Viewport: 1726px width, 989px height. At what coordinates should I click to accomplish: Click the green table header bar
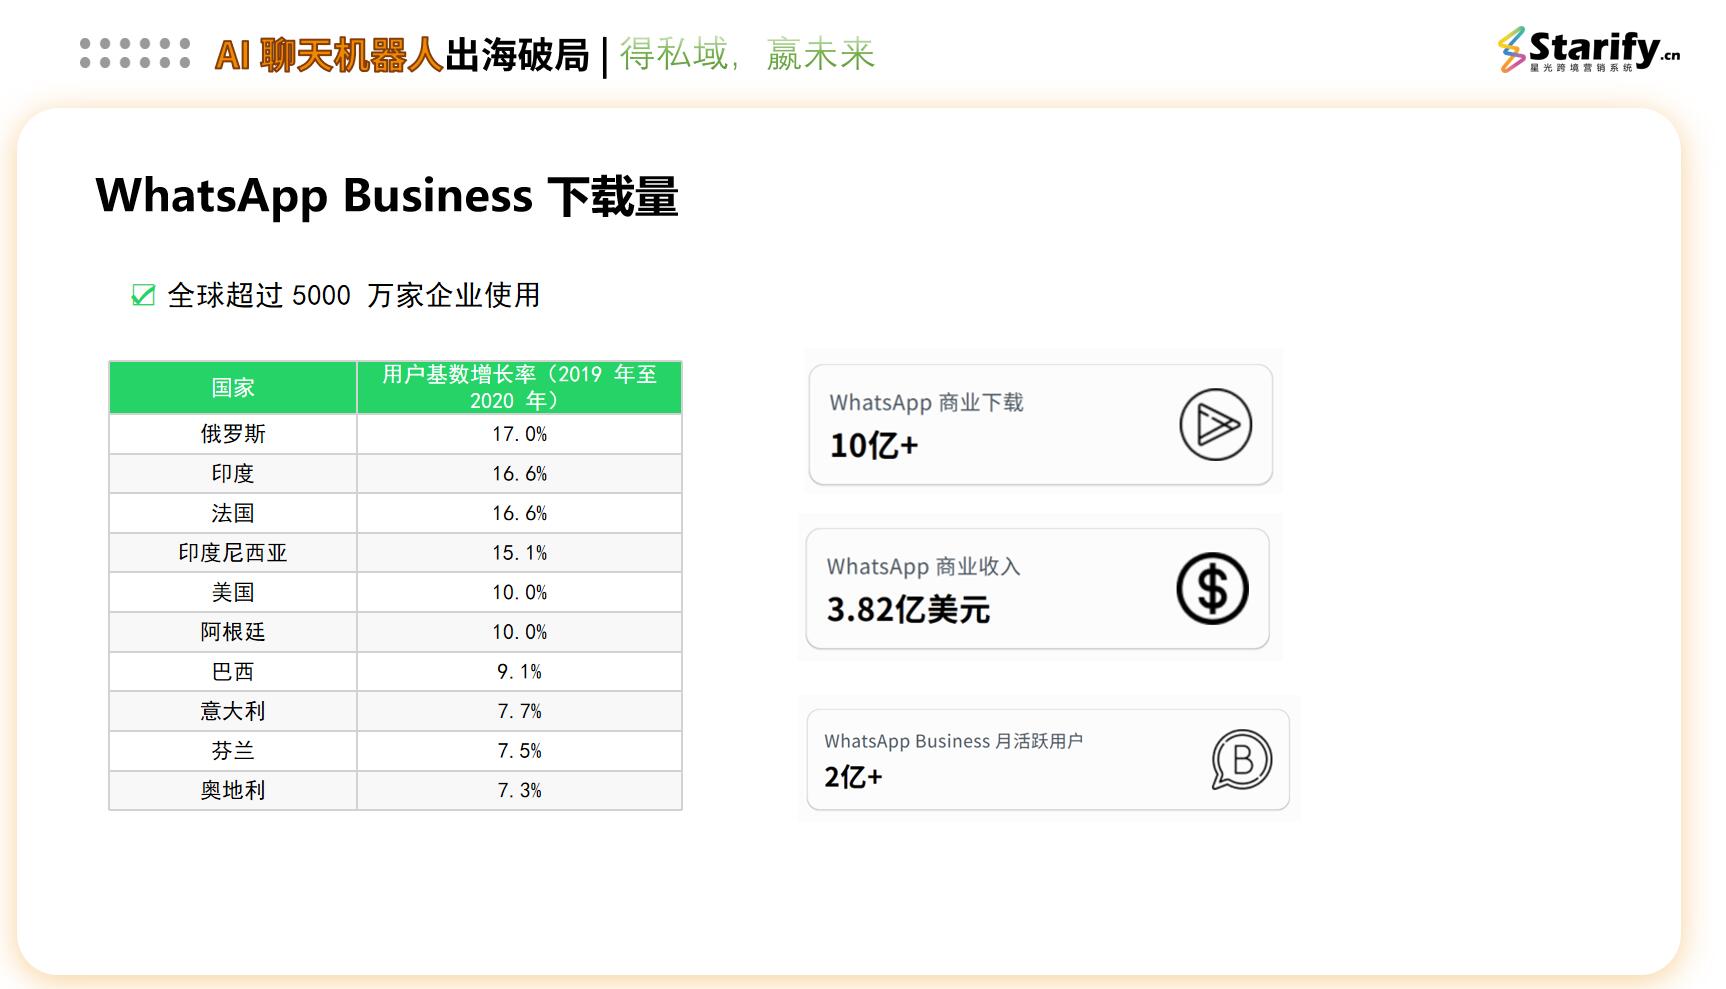(395, 388)
